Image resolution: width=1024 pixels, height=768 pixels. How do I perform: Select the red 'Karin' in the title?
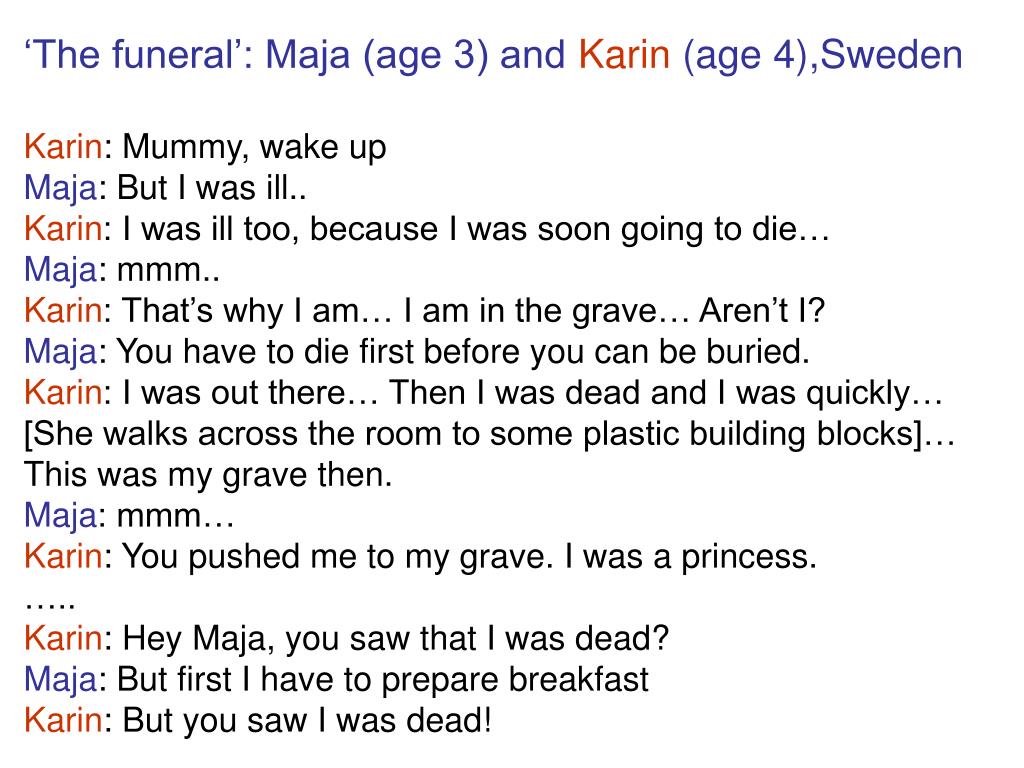(624, 54)
